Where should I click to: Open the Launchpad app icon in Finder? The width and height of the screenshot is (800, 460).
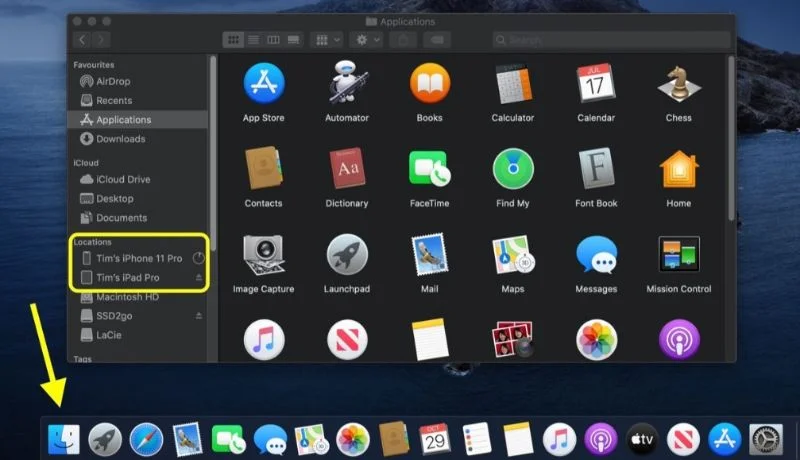point(347,254)
